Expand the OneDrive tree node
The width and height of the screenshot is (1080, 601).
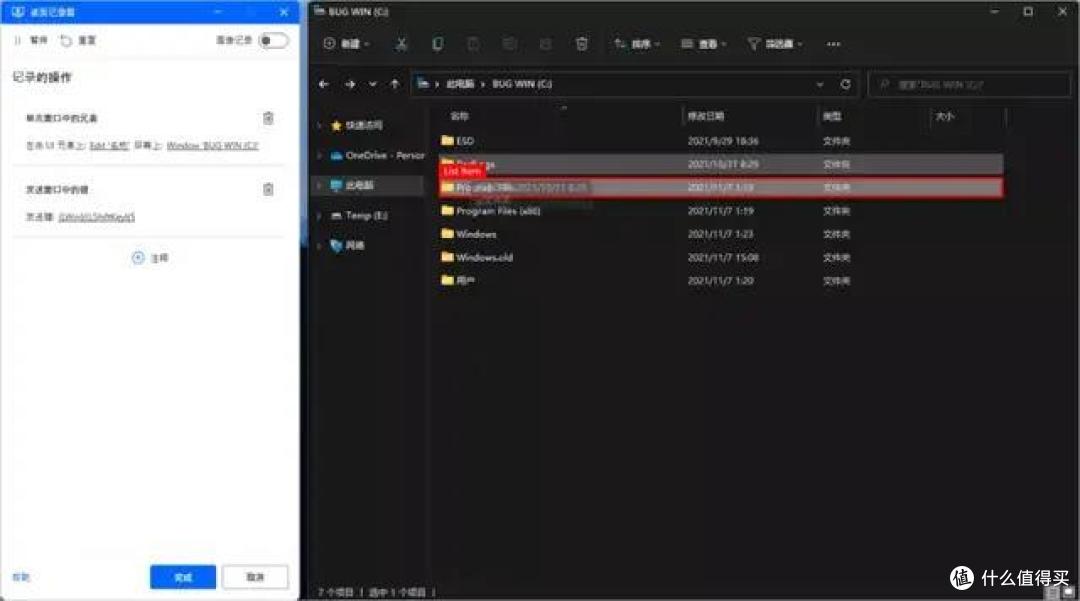319,156
